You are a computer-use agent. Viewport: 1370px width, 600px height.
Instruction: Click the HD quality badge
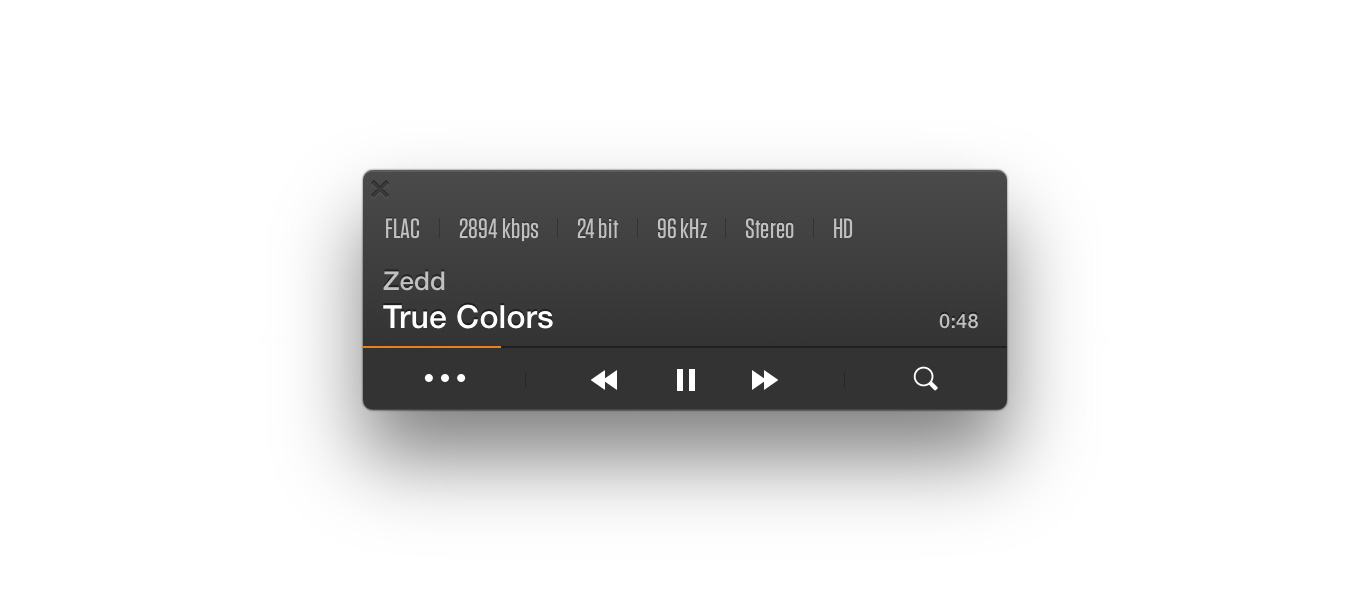843,229
